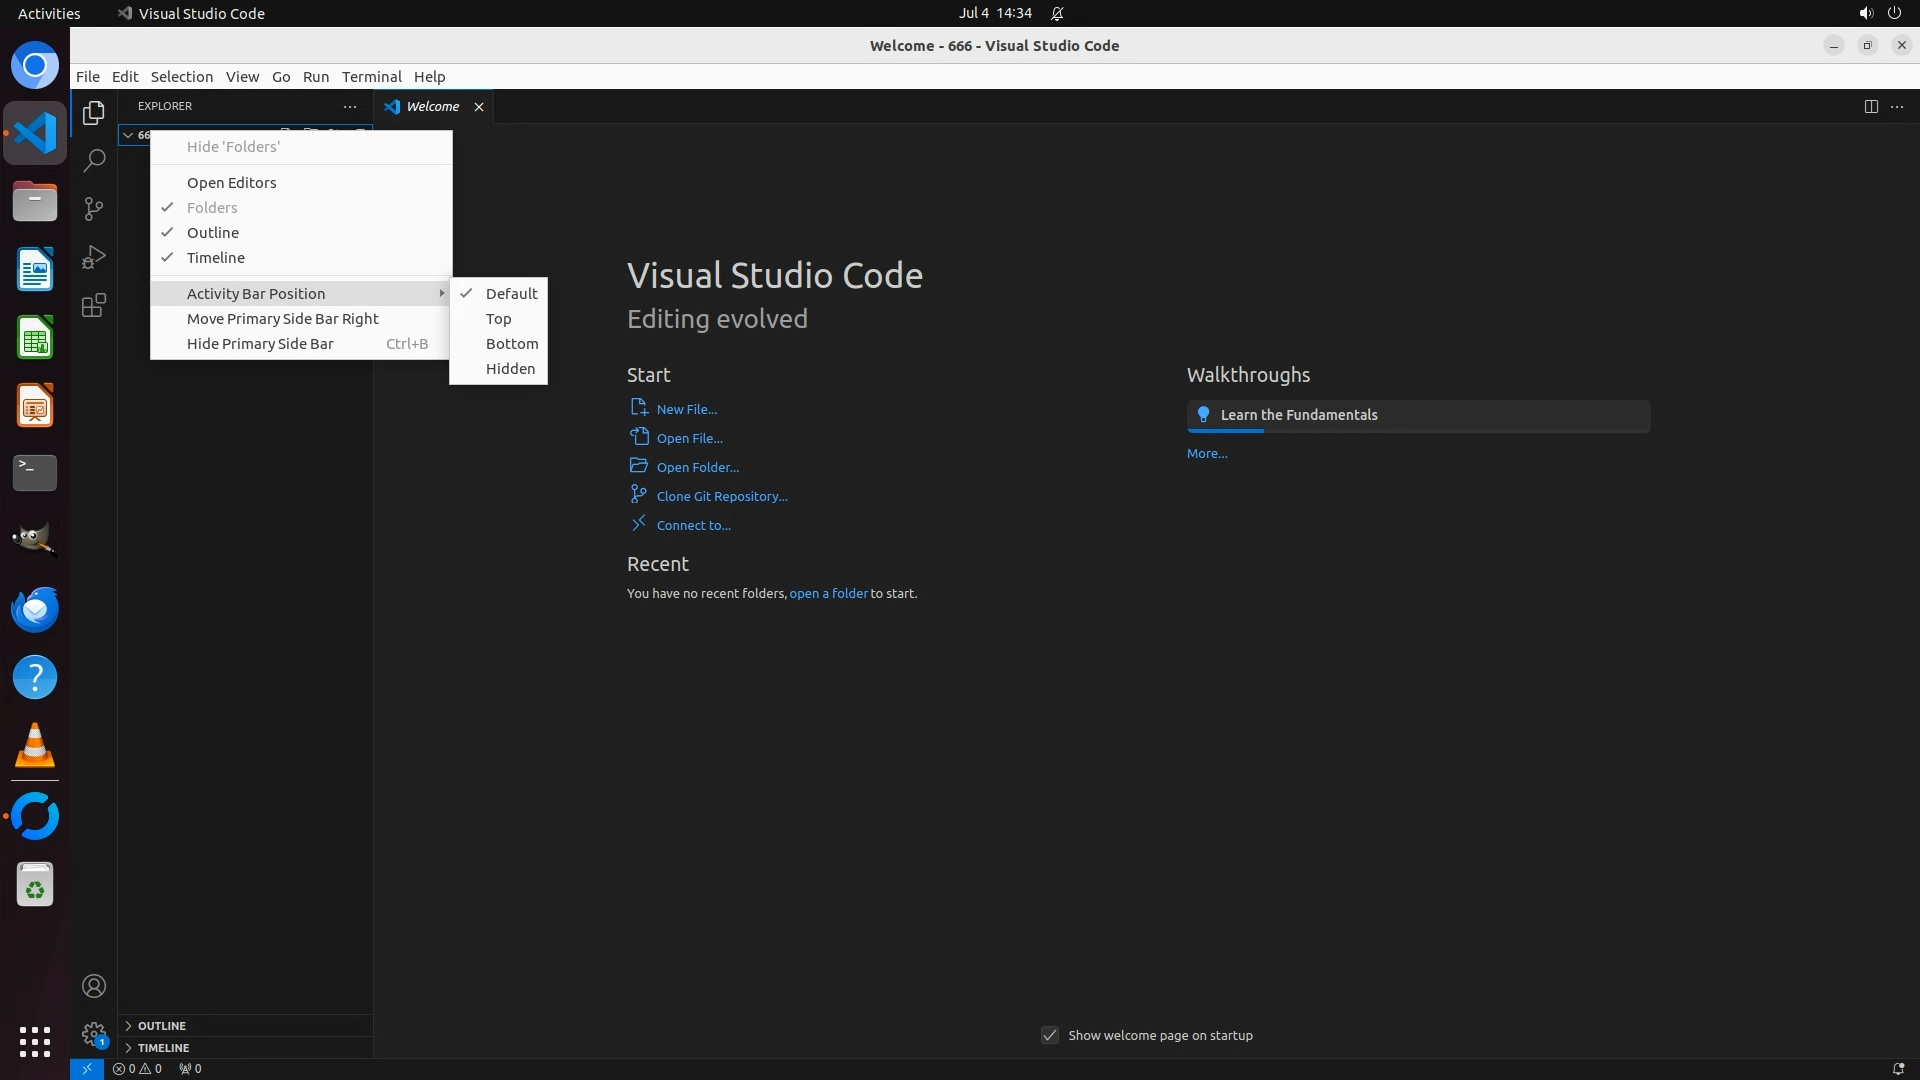
Task: Open the Terminal menu
Action: pyautogui.click(x=371, y=77)
